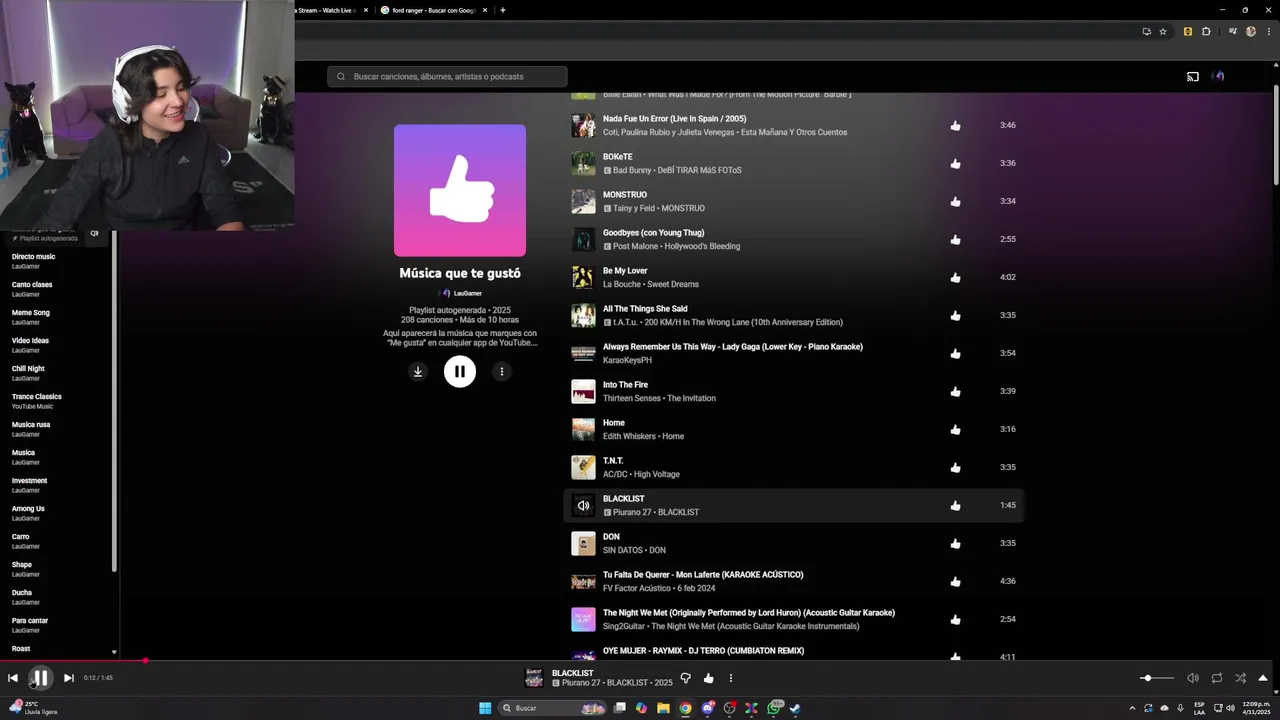
Task: Open the Thirteen Senses artist link
Action: [632, 398]
